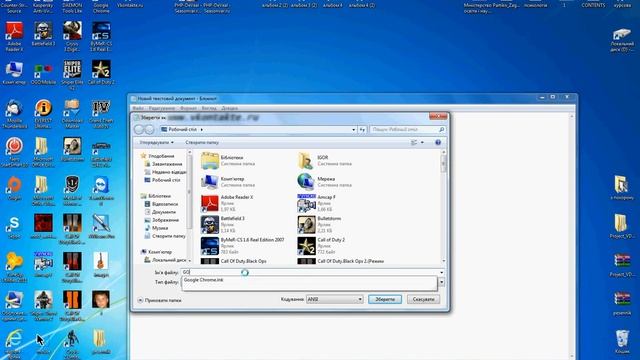The height and width of the screenshot is (360, 640).
Task: Select the OGOMobile desktop icon
Action: pyautogui.click(x=43, y=73)
